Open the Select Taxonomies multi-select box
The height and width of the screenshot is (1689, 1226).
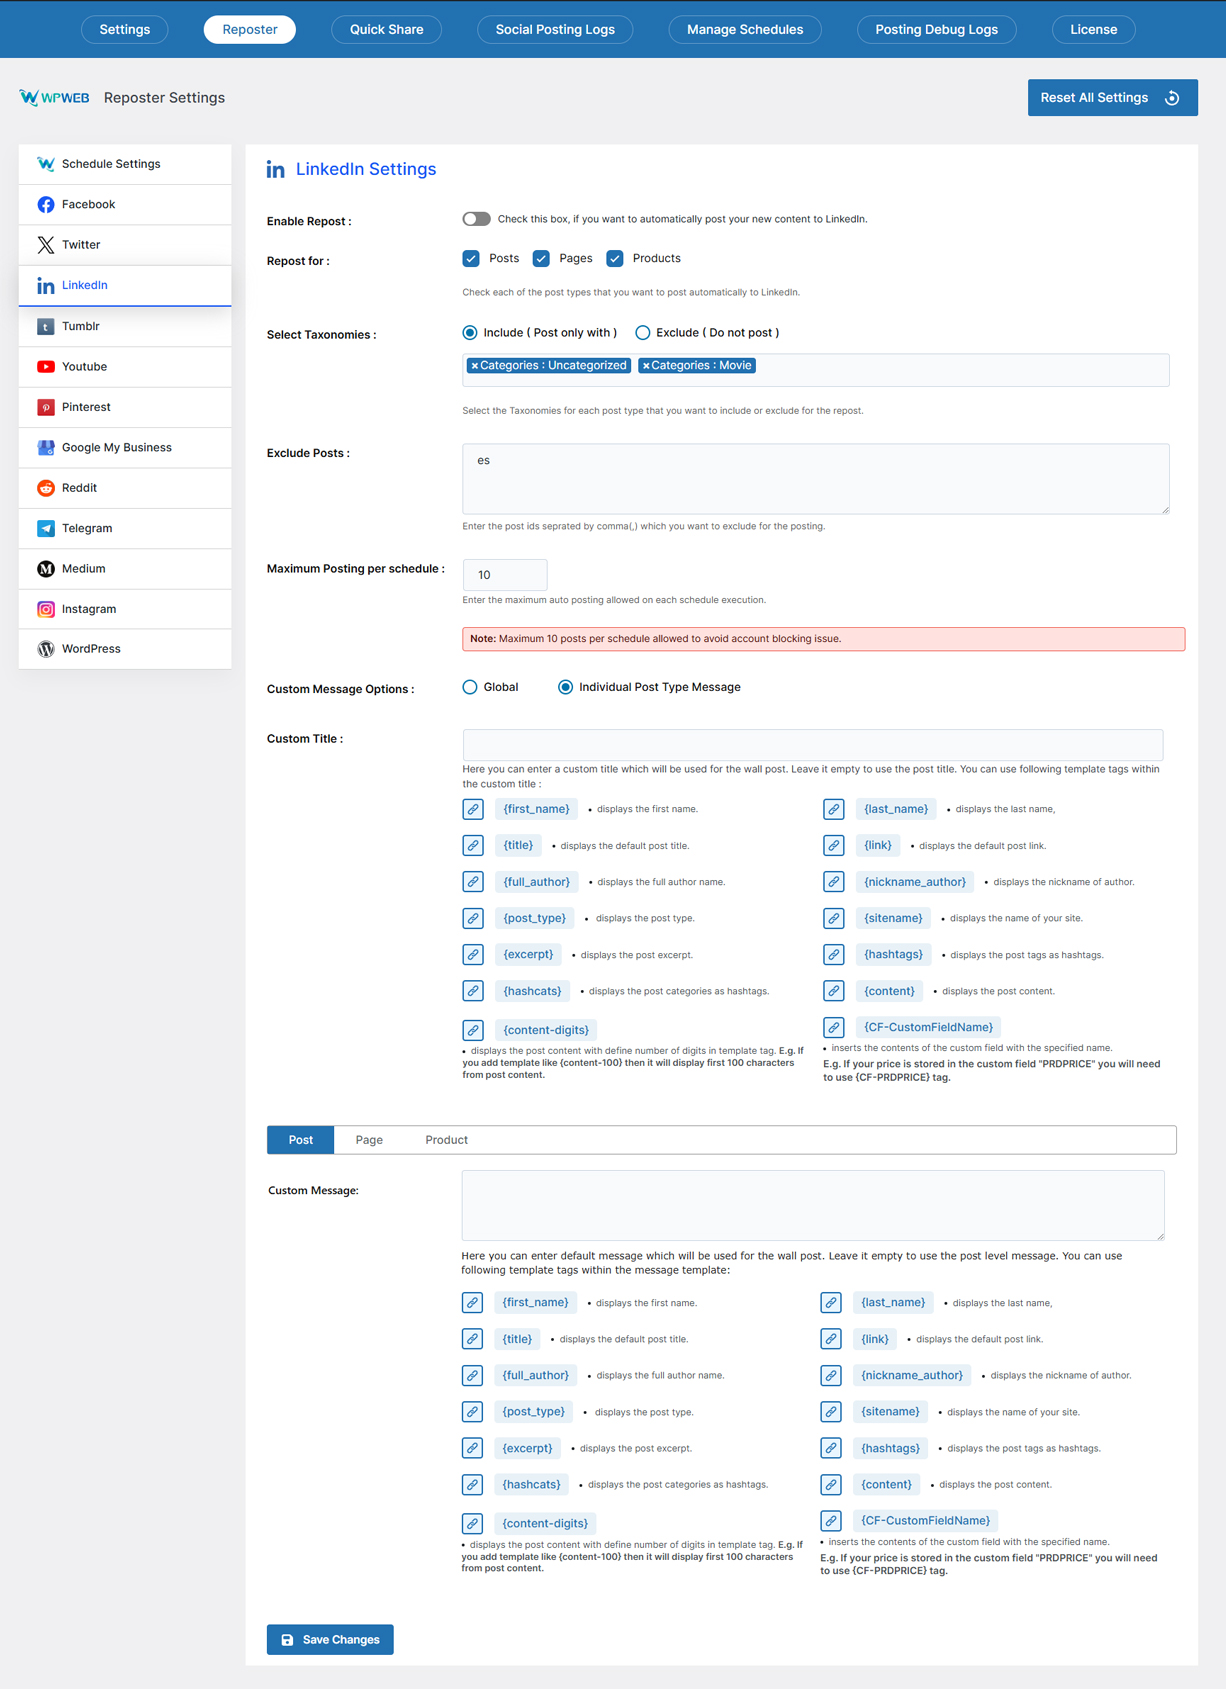960,369
